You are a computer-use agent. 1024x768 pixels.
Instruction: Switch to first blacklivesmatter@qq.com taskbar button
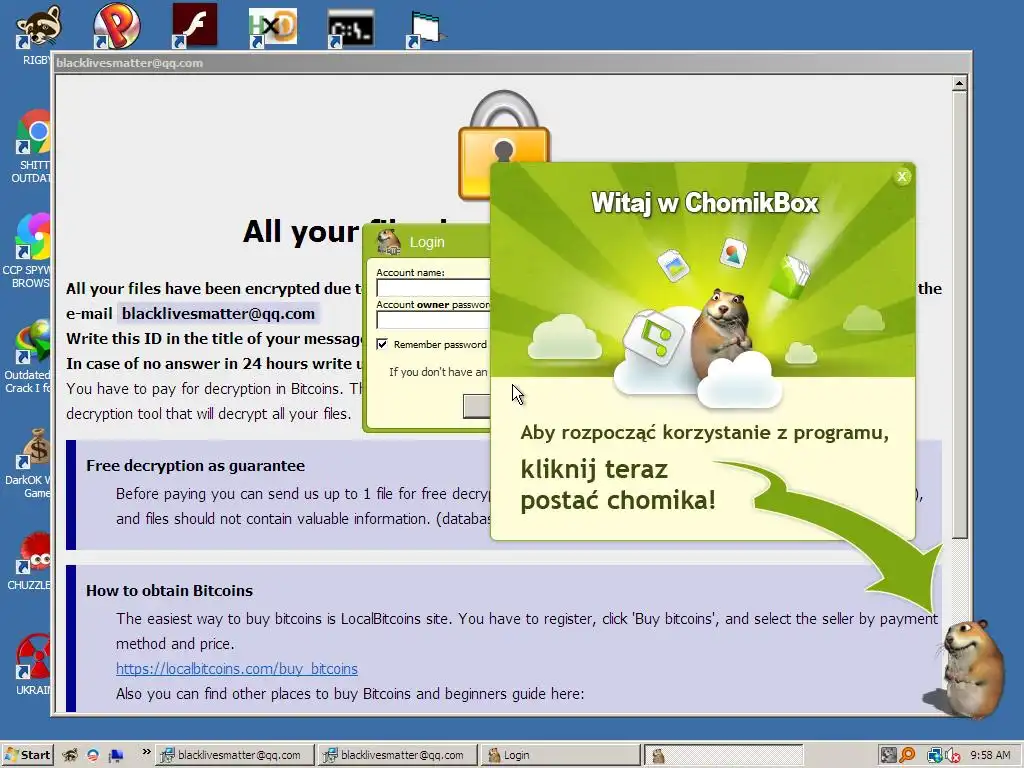click(234, 755)
